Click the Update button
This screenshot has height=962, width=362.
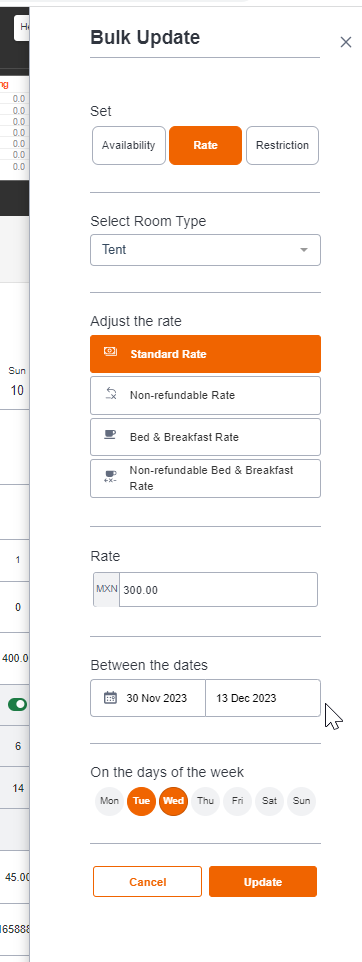(263, 882)
